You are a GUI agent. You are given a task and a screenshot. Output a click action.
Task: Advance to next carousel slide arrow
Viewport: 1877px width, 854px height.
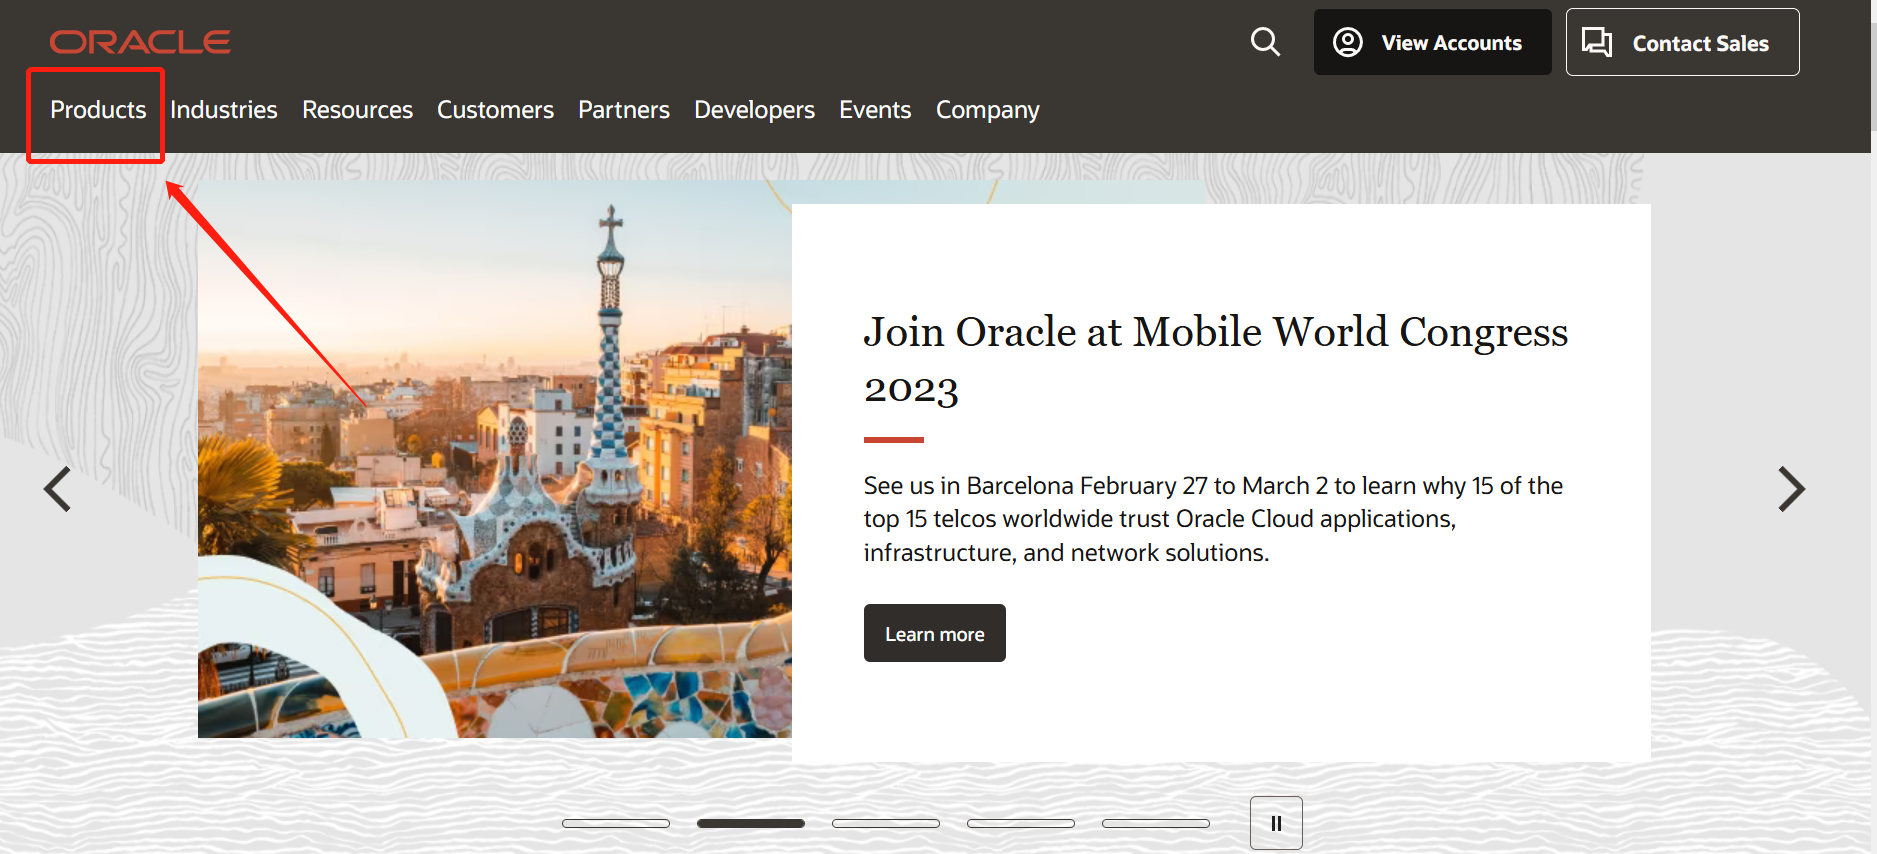click(x=1791, y=489)
